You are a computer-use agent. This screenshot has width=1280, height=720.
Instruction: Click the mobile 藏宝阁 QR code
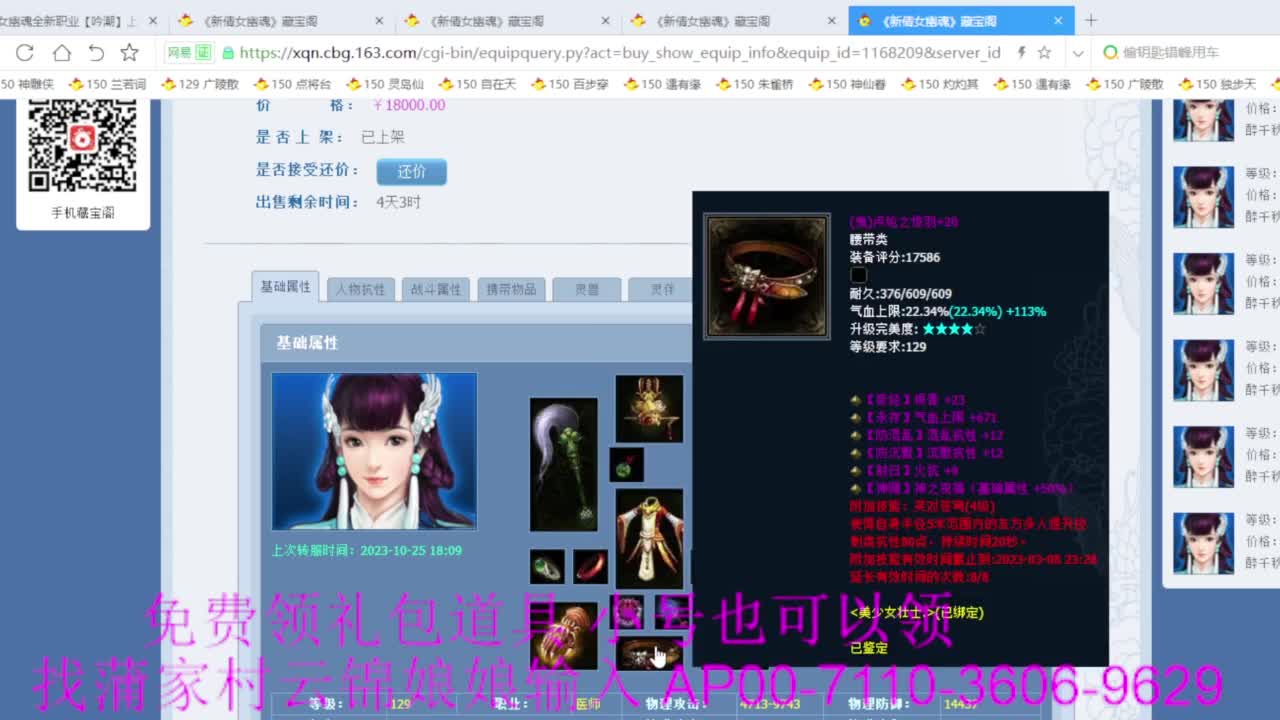(82, 146)
